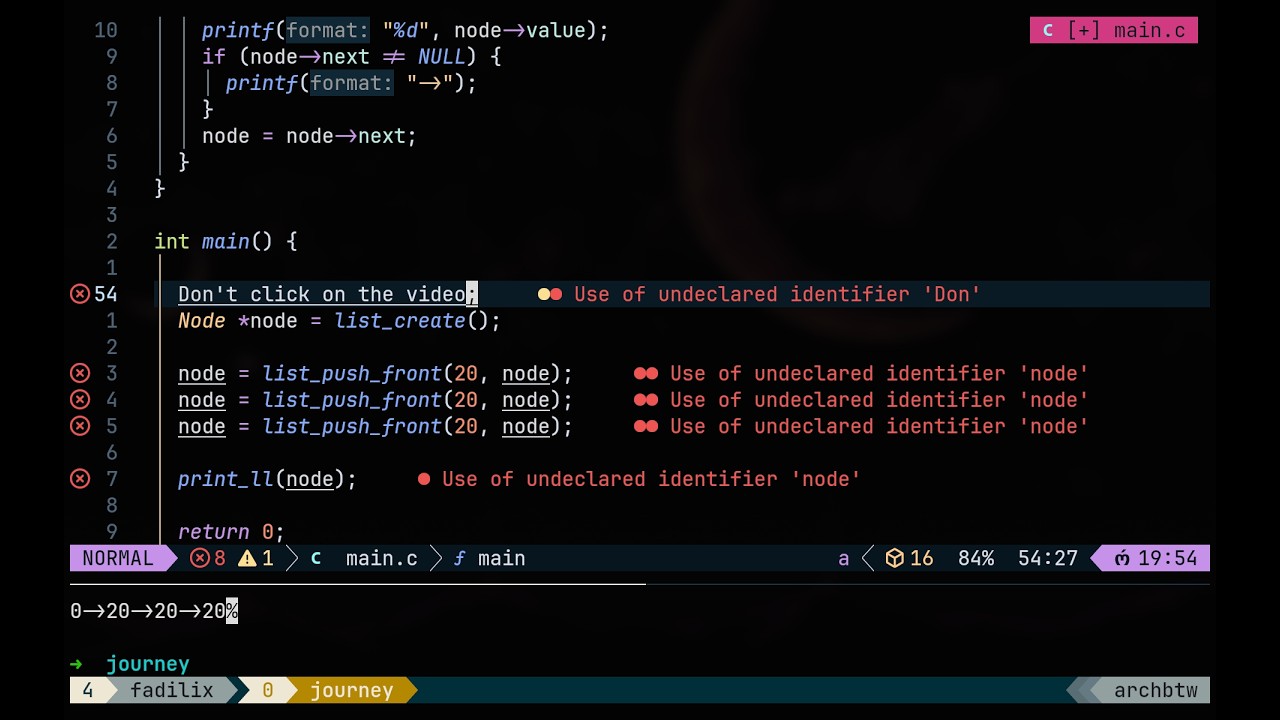Click the package box icon showing 16
This screenshot has width=1280, height=720.
(895, 558)
